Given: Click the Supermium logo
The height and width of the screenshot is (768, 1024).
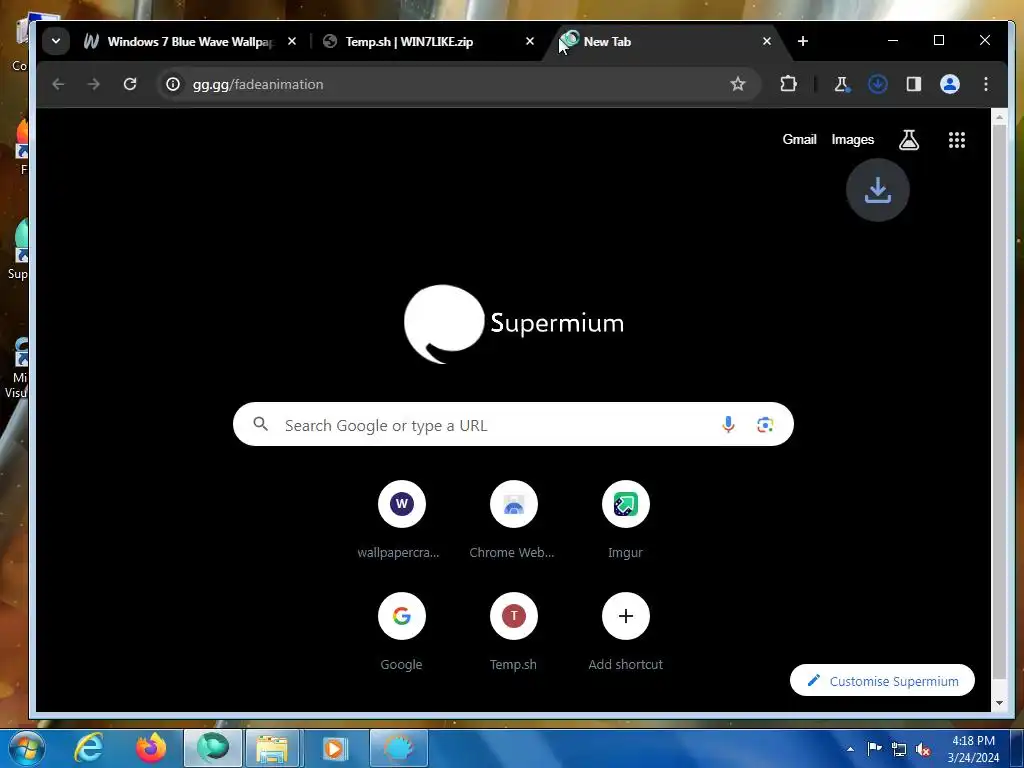Looking at the screenshot, I should click(x=513, y=324).
